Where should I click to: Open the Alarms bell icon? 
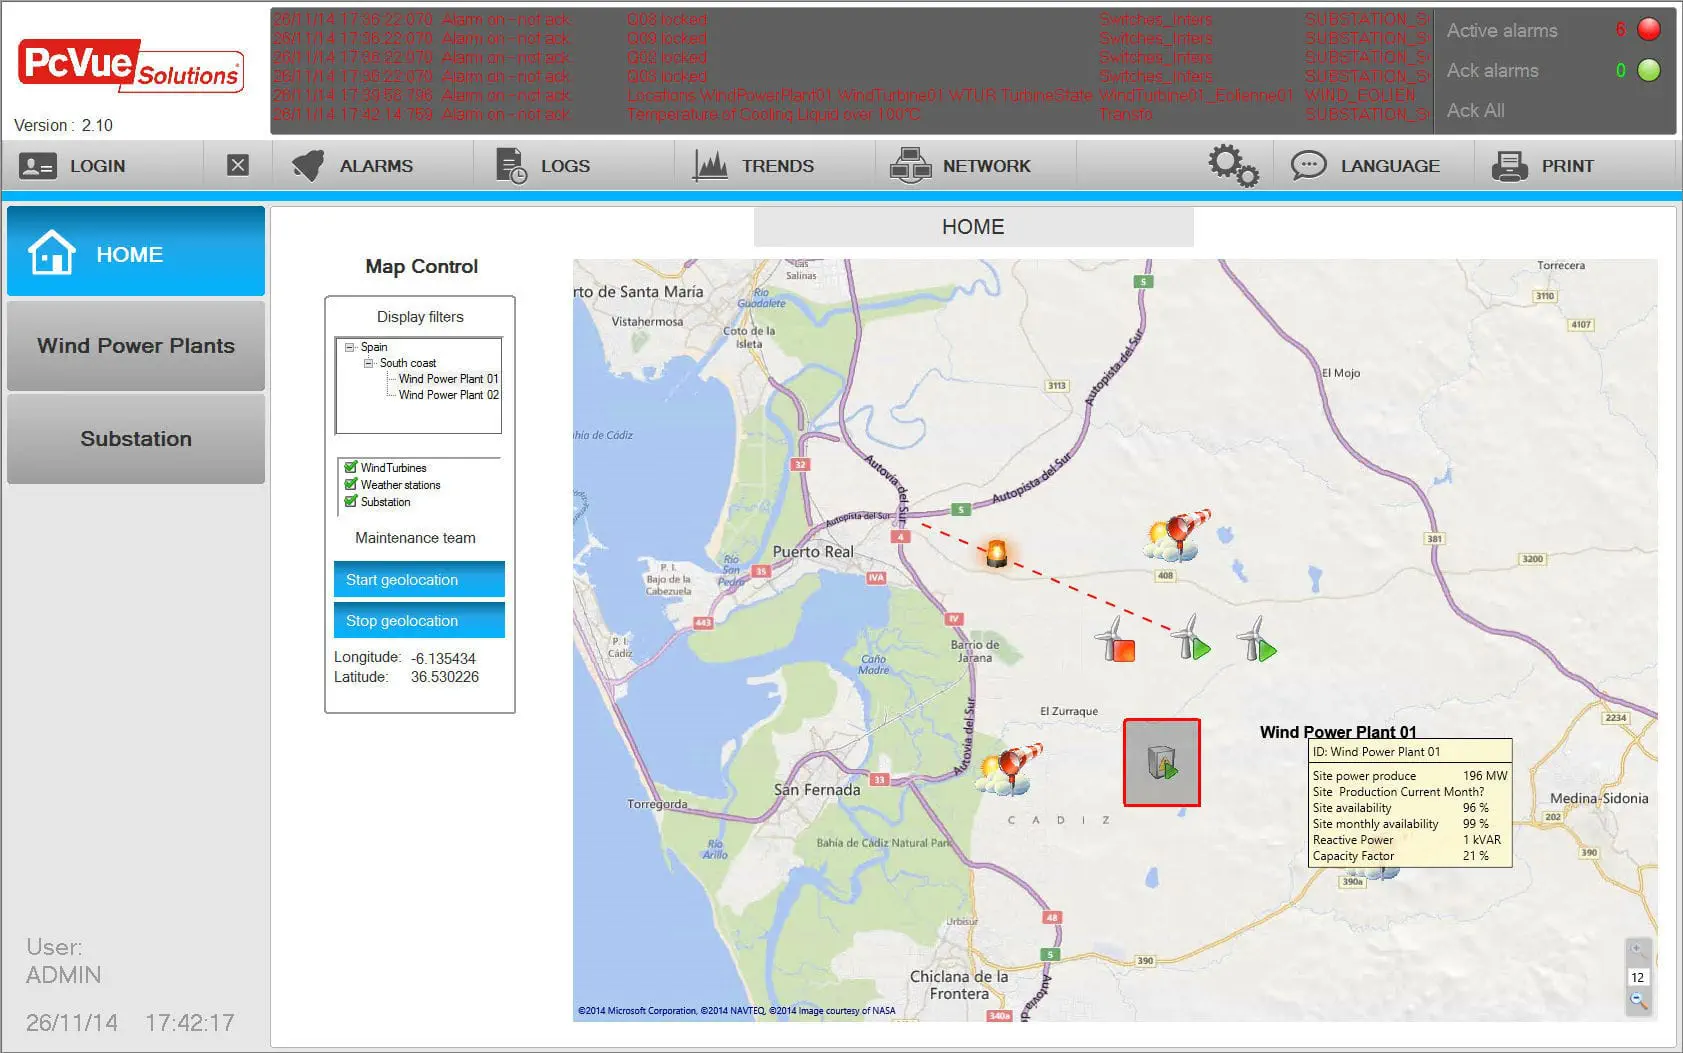tap(308, 166)
